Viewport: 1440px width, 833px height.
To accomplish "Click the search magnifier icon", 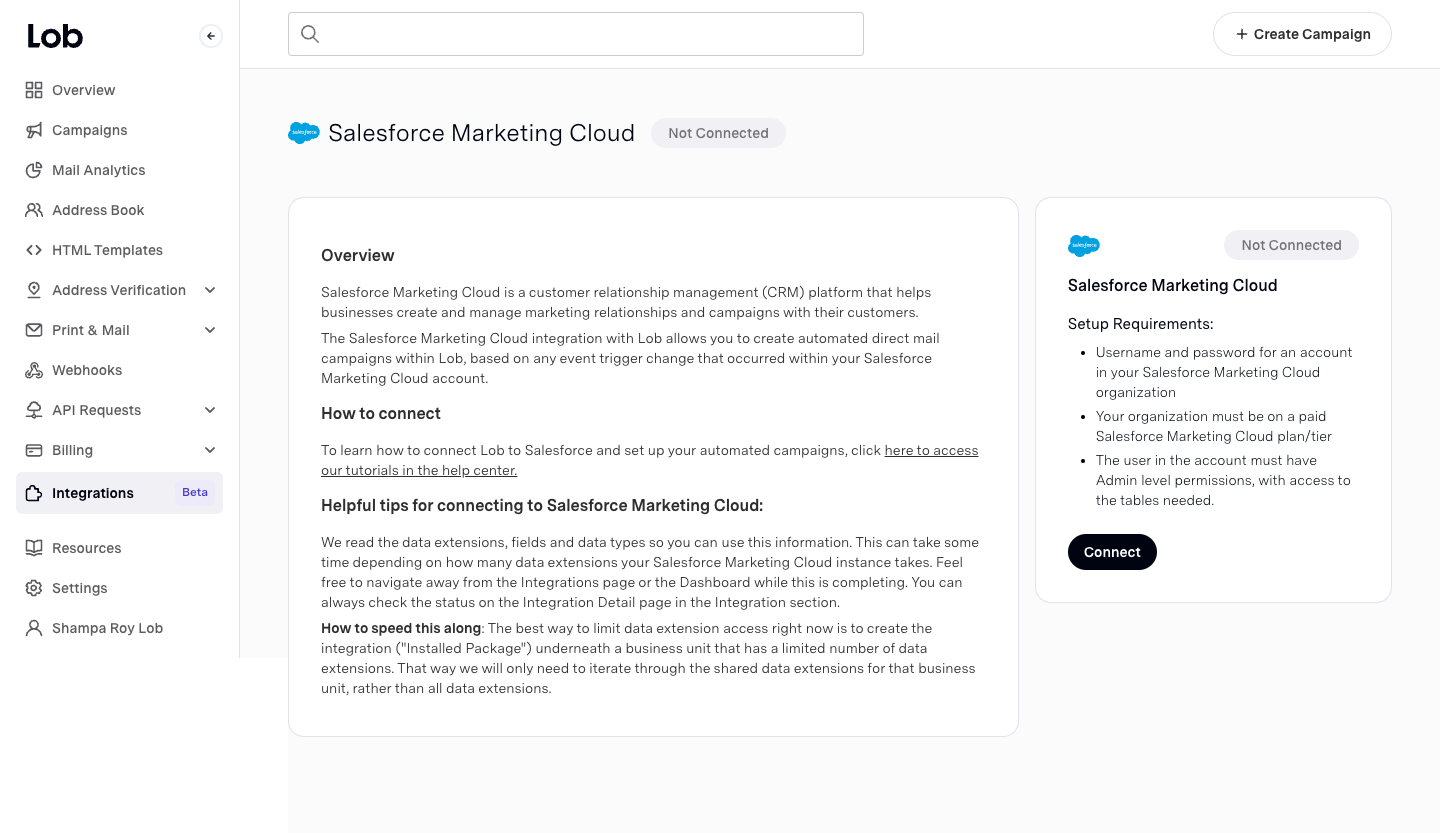I will (310, 34).
